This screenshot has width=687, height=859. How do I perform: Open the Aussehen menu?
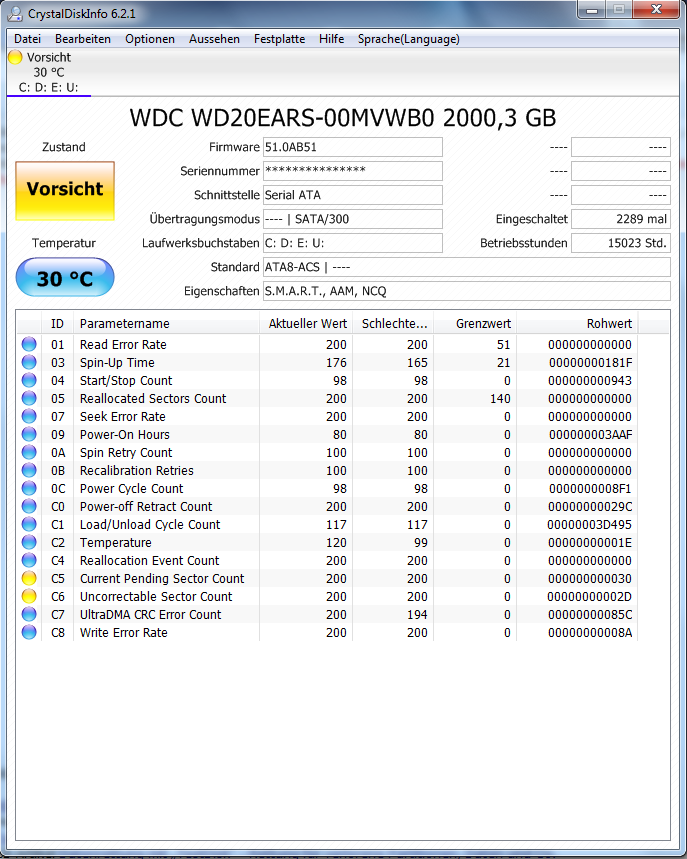point(214,39)
